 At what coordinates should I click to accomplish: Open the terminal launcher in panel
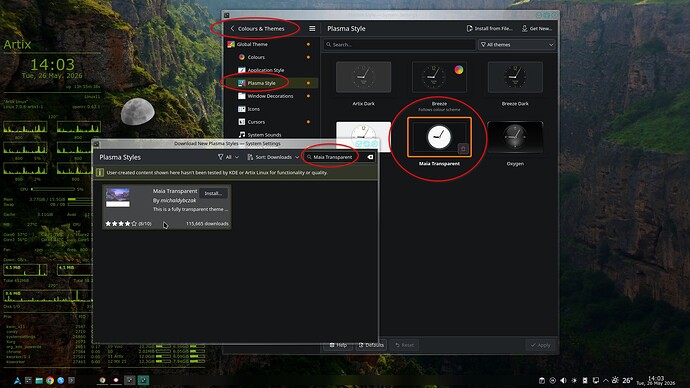click(72, 381)
